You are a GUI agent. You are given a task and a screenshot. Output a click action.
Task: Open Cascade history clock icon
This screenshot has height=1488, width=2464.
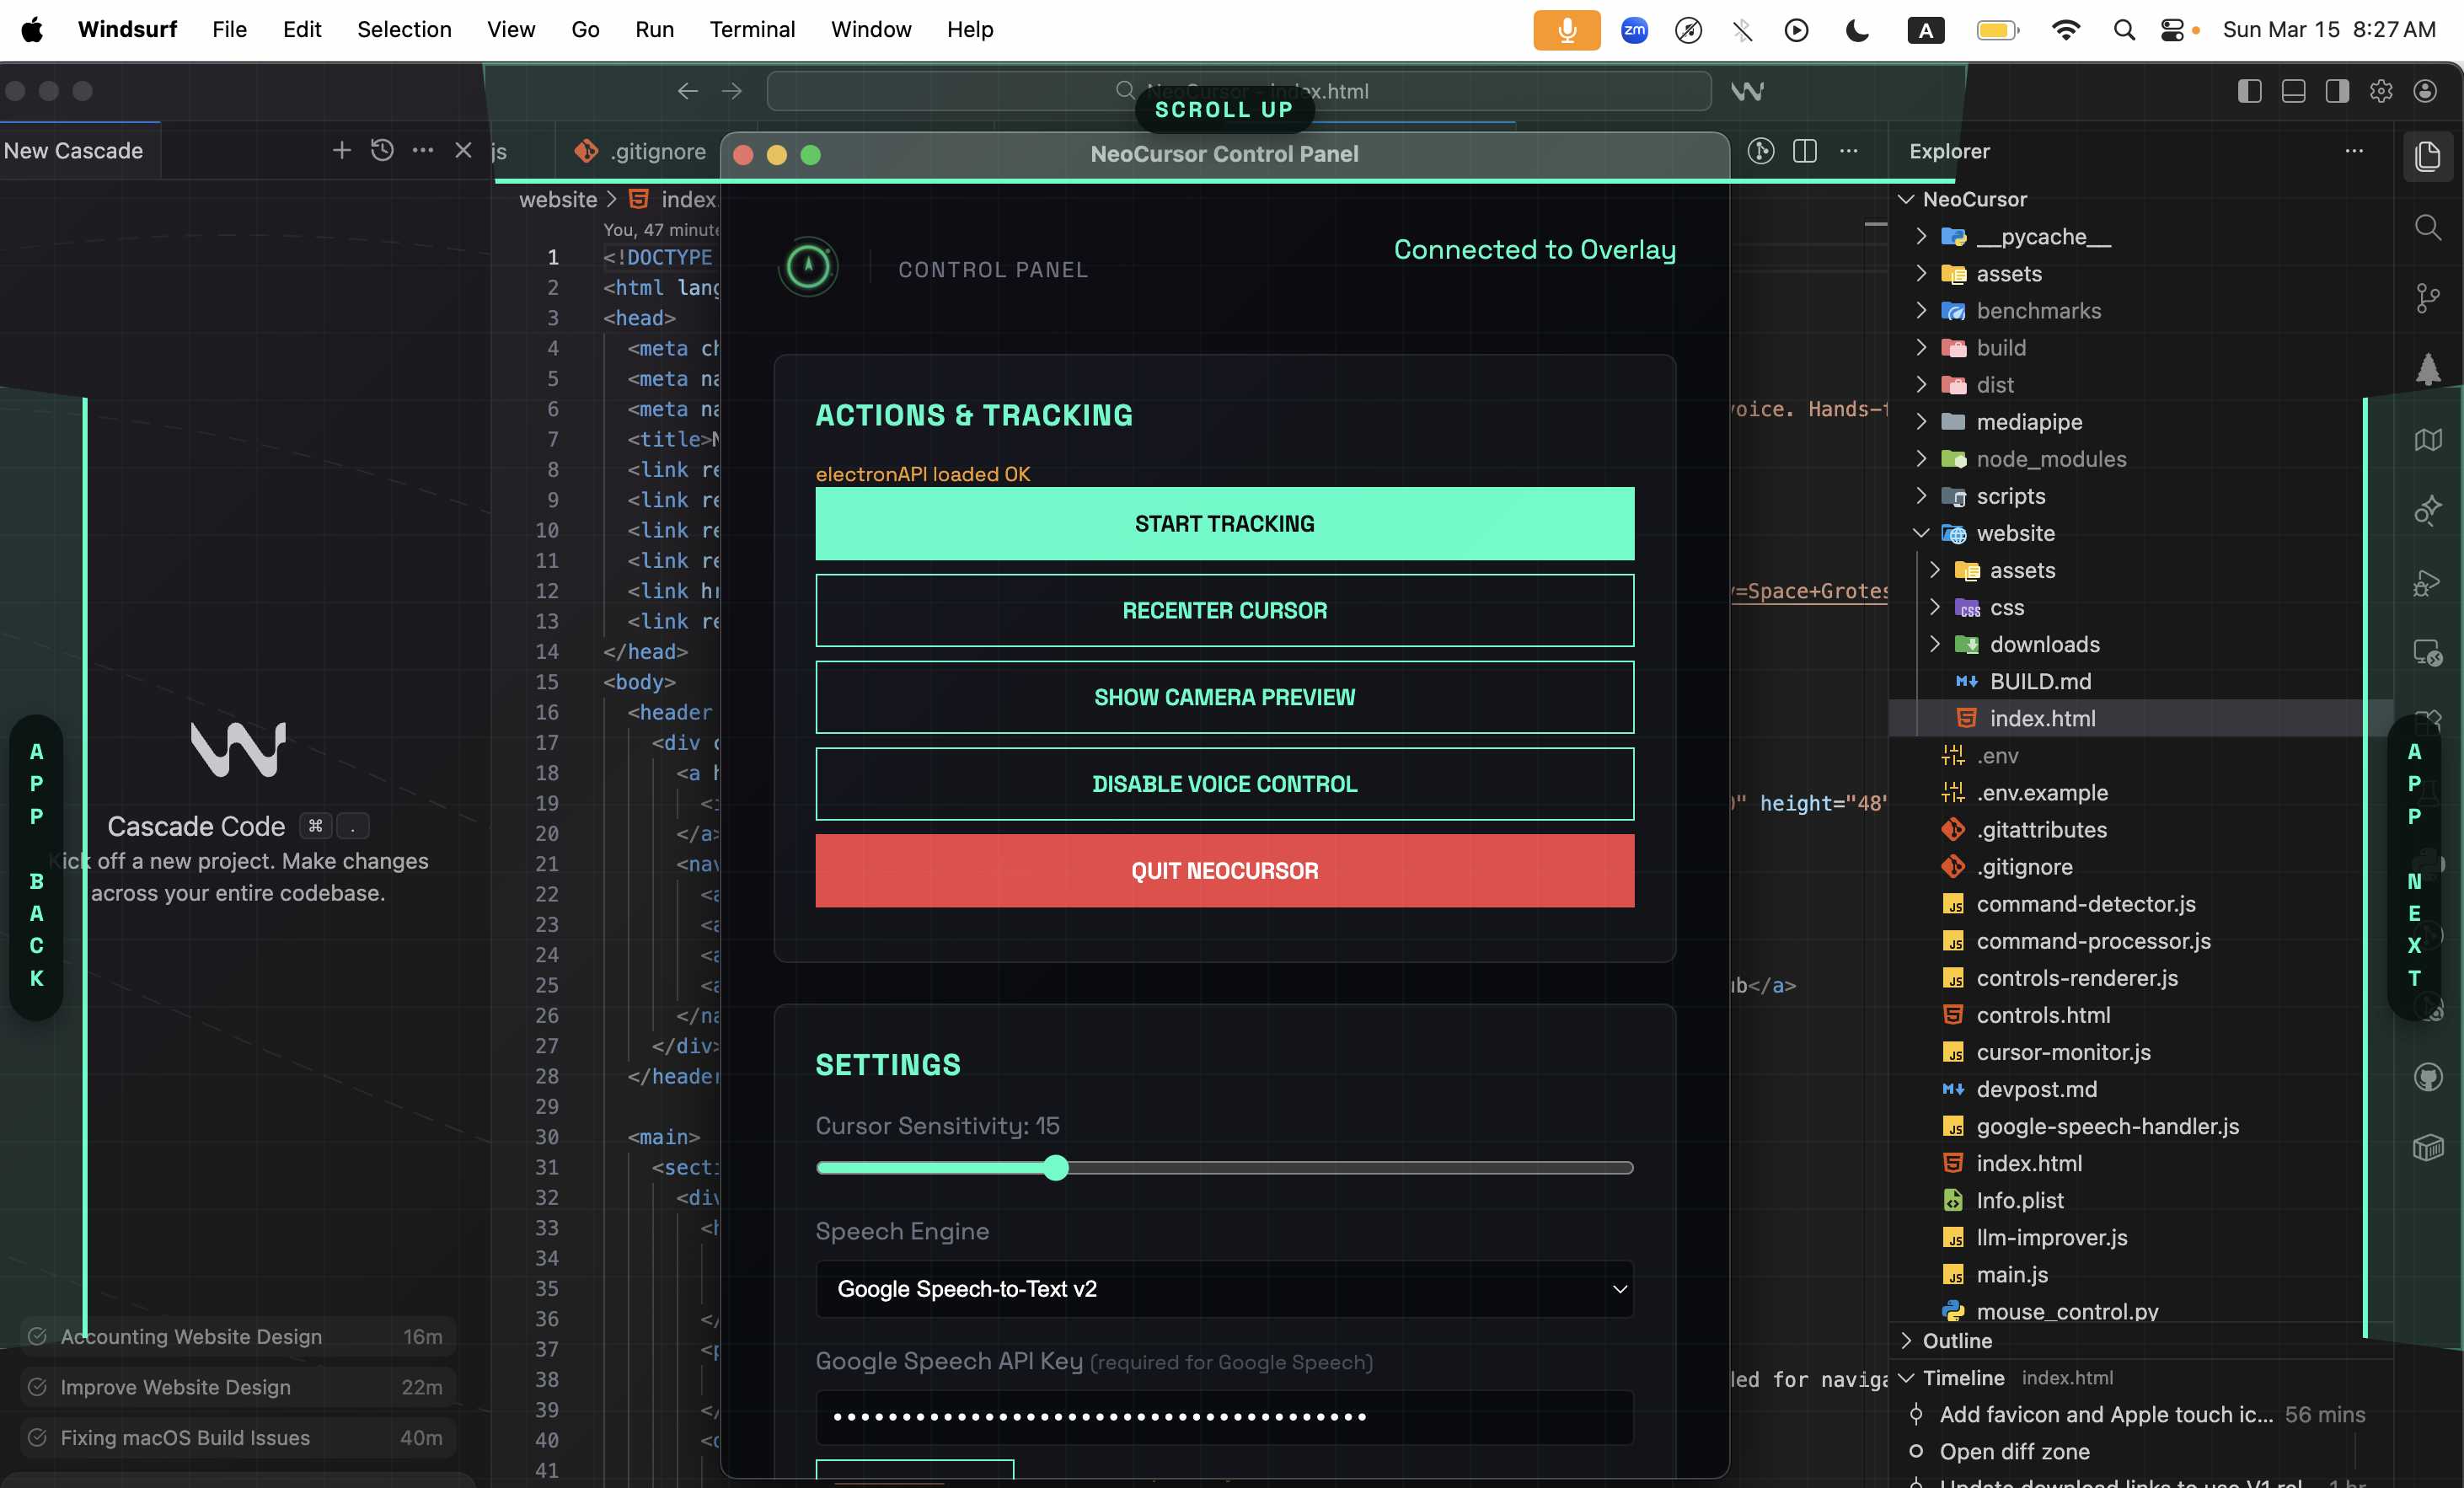pos(382,150)
